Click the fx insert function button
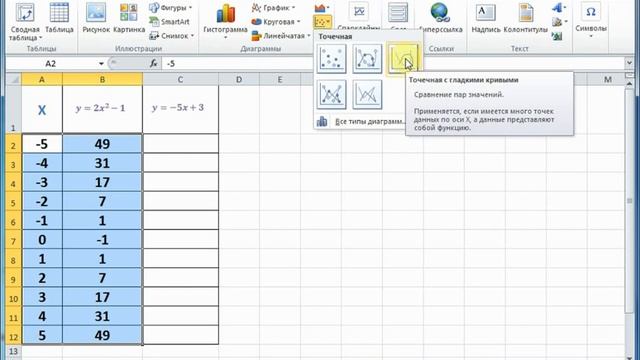 click(x=153, y=64)
